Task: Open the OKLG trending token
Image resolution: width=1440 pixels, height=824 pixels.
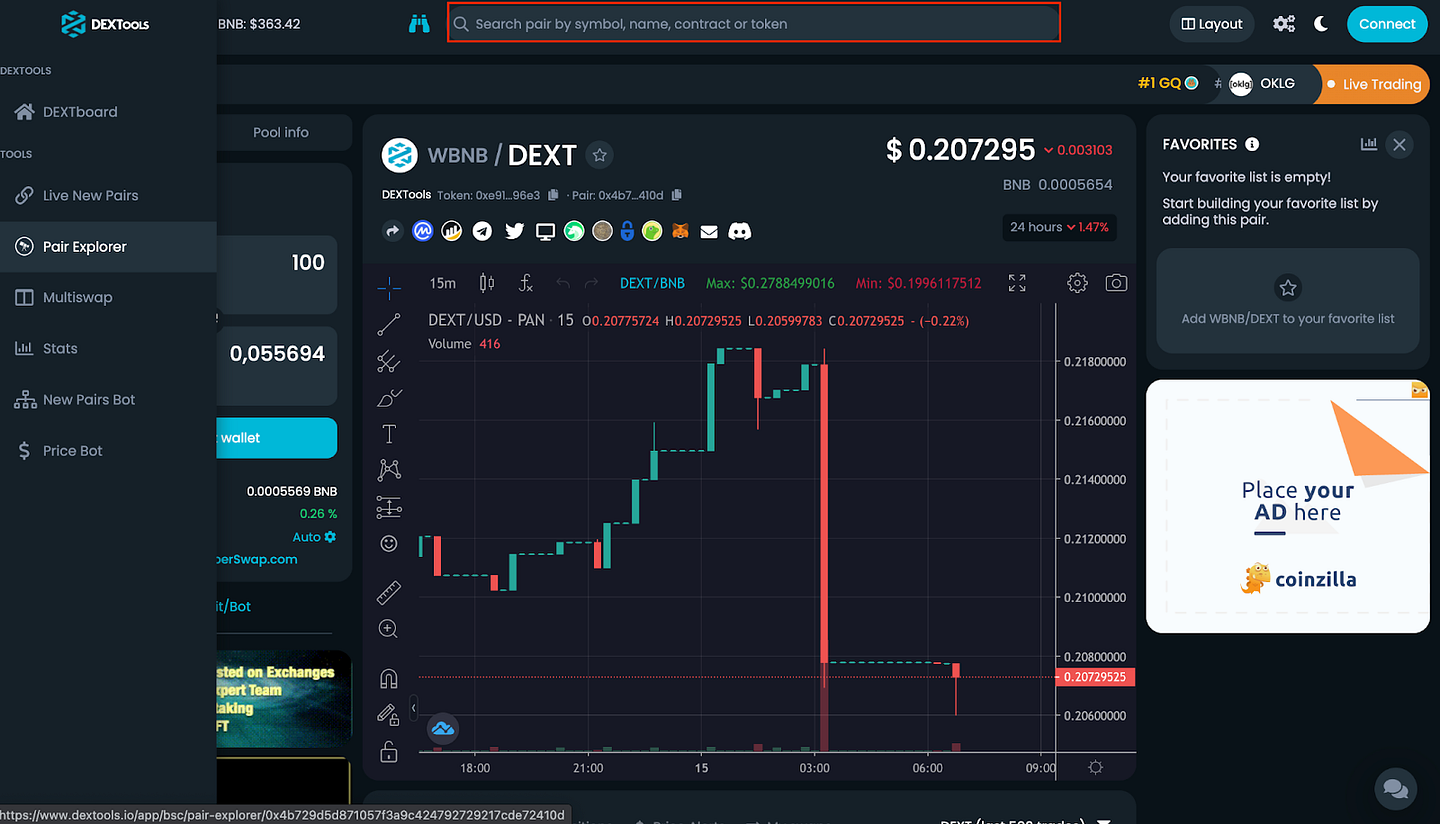Action: tap(1262, 84)
